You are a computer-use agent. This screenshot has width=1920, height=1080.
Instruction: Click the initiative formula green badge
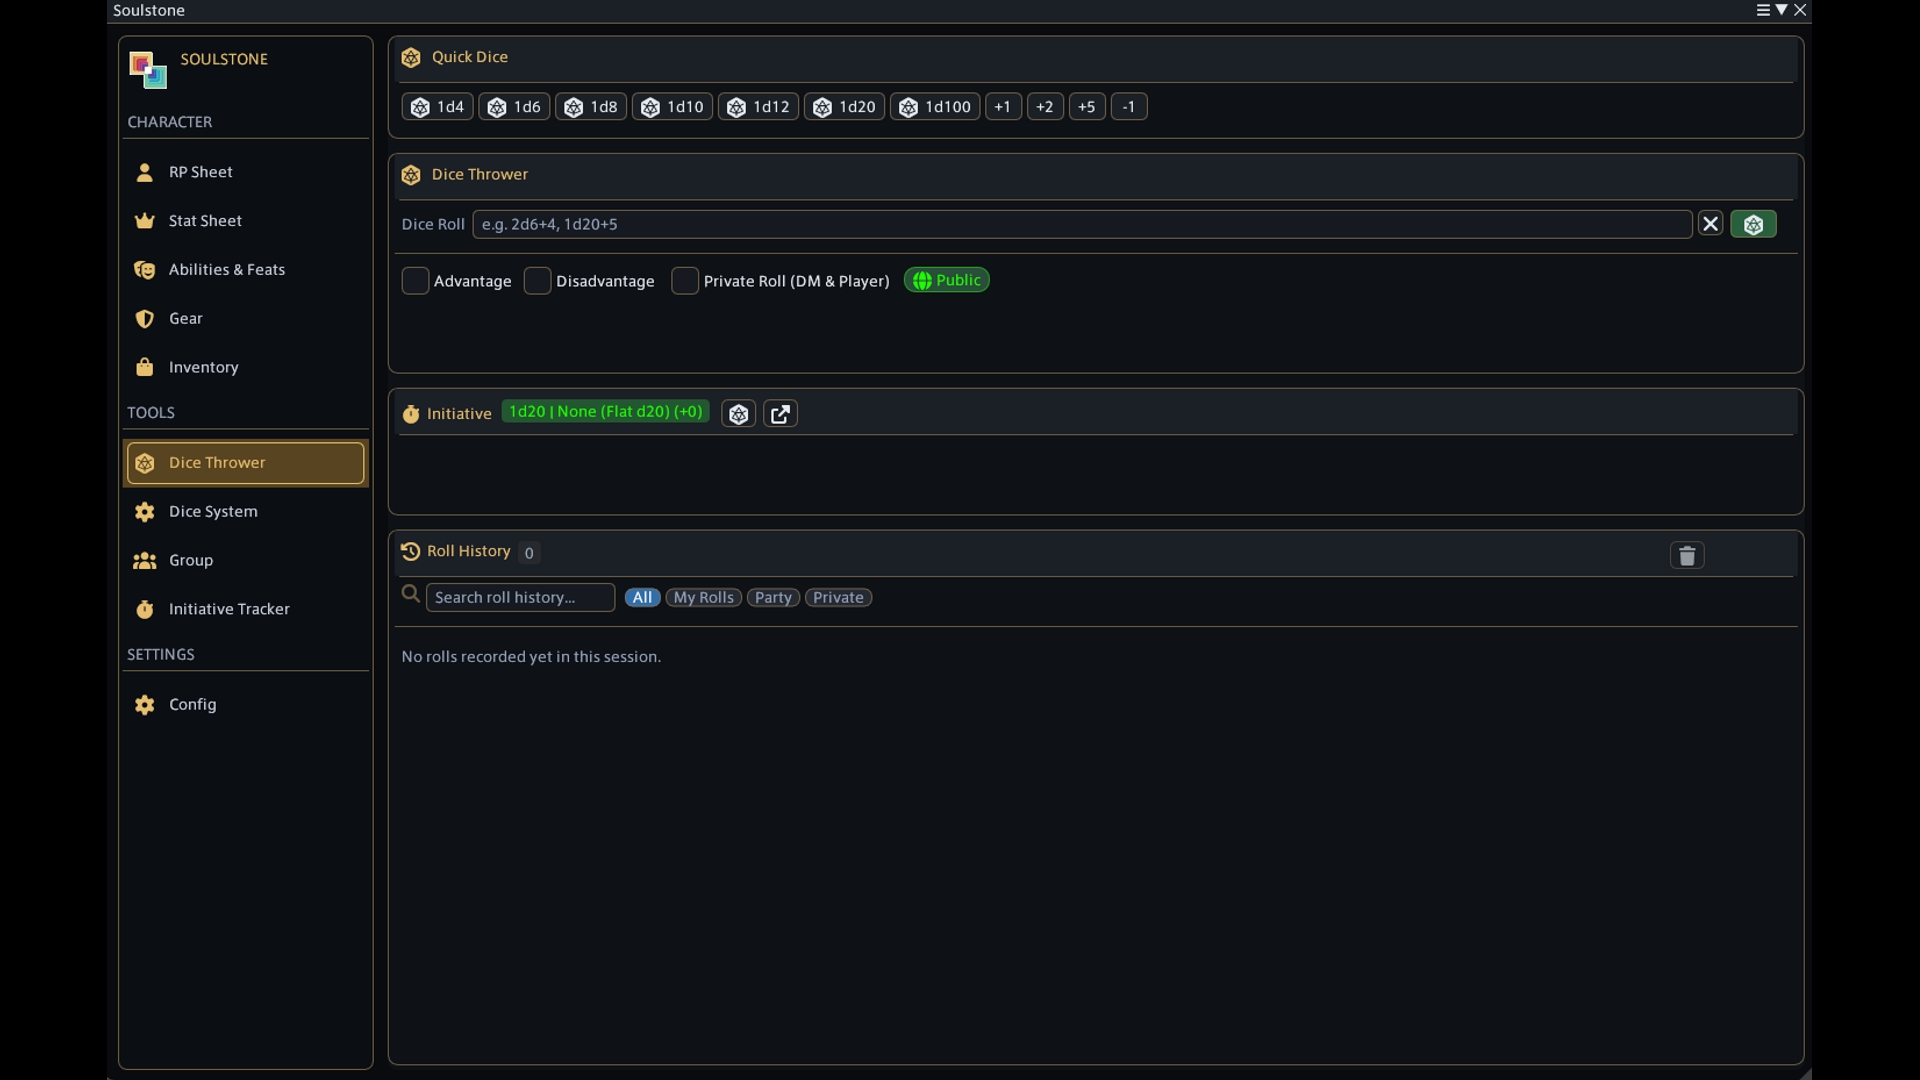(x=606, y=412)
